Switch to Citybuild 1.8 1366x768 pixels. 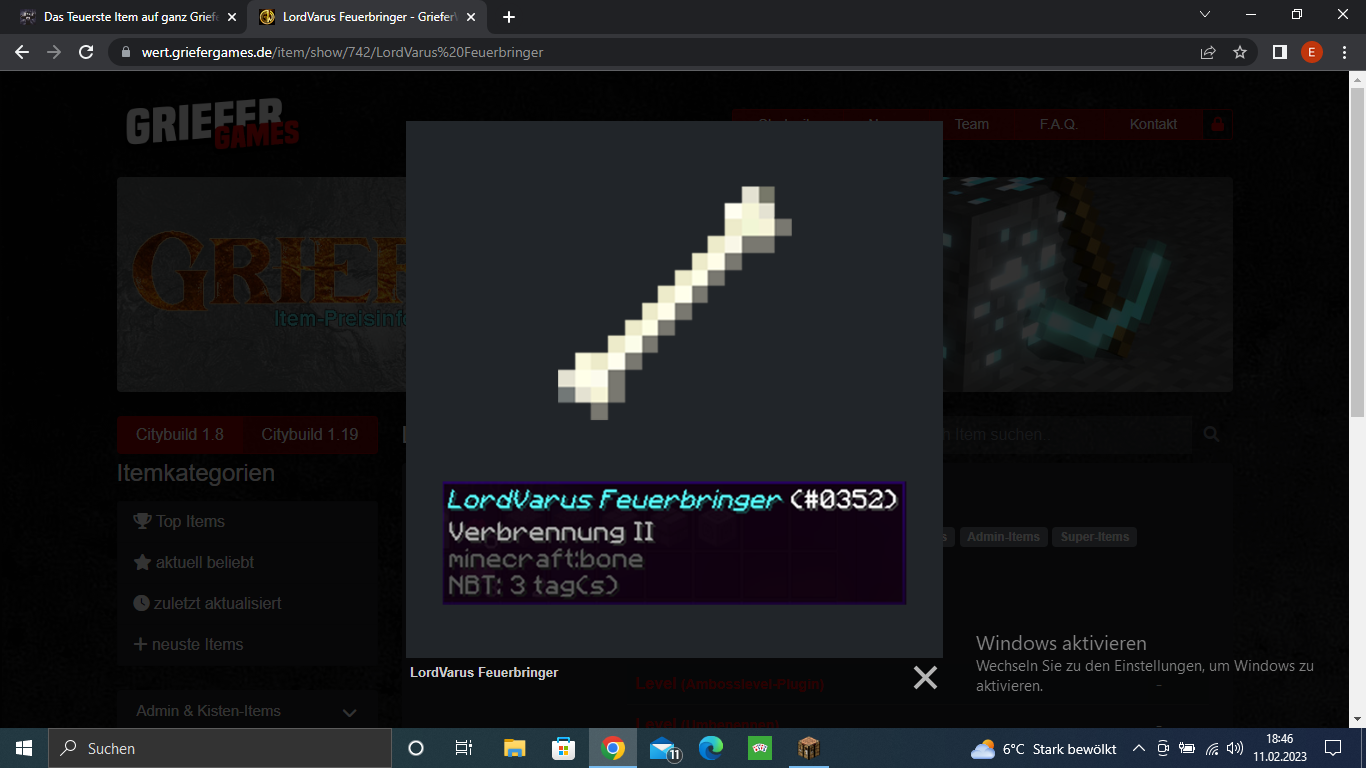[180, 434]
